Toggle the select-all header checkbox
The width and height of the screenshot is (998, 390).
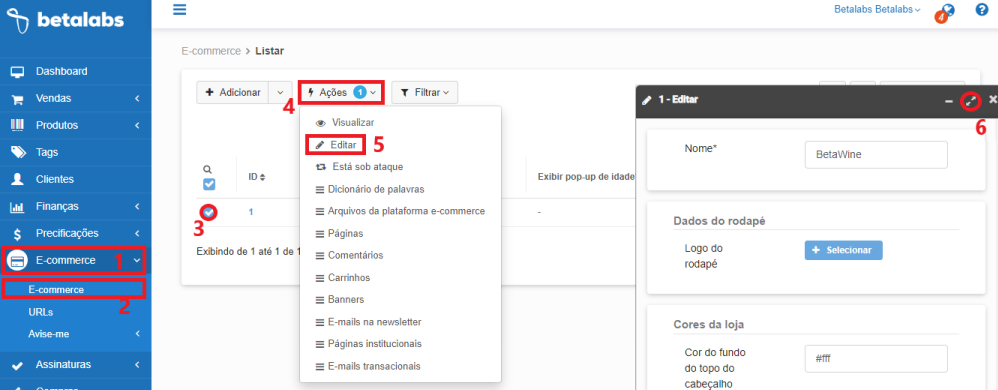209,184
